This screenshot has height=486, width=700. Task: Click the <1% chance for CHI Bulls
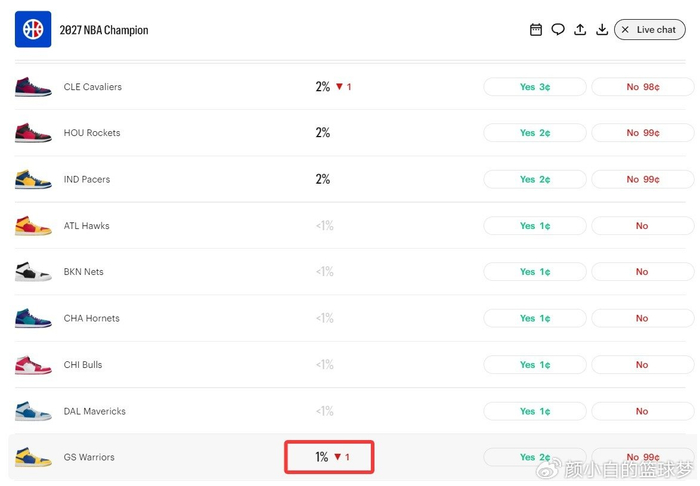point(325,364)
